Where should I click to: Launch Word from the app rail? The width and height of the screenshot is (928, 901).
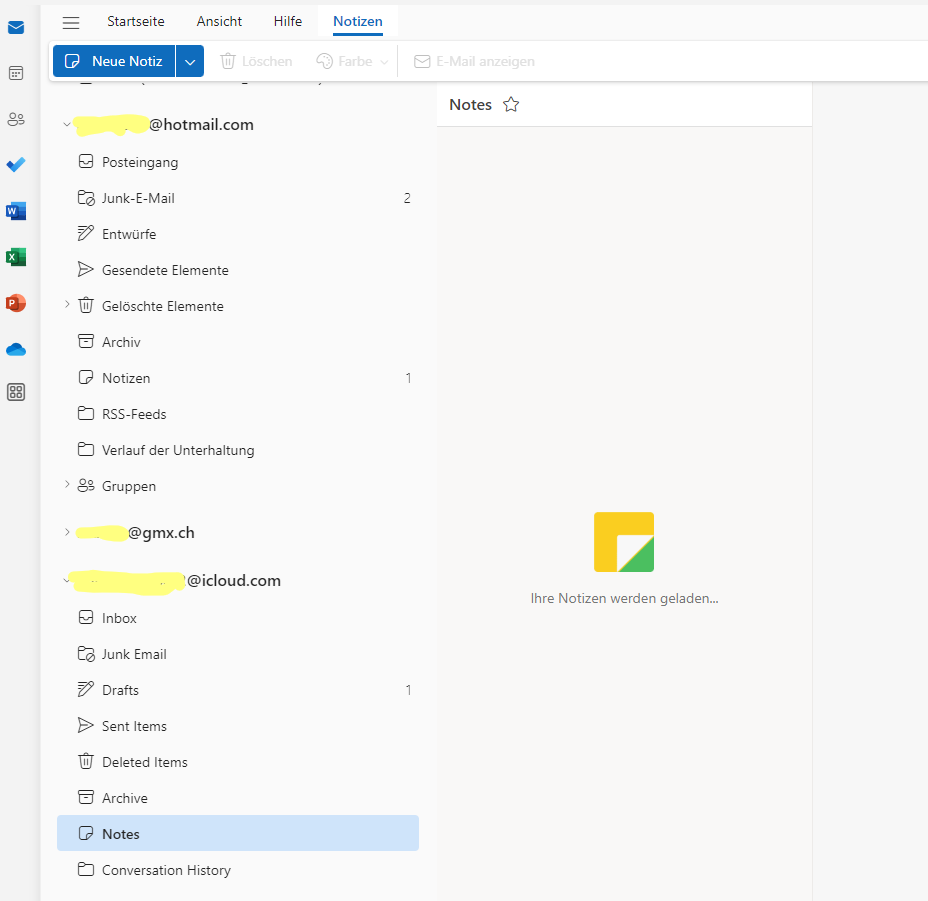(x=16, y=211)
